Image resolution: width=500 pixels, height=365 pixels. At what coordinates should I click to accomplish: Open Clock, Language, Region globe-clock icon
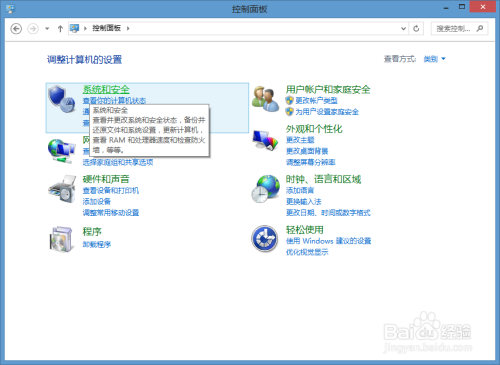point(265,189)
